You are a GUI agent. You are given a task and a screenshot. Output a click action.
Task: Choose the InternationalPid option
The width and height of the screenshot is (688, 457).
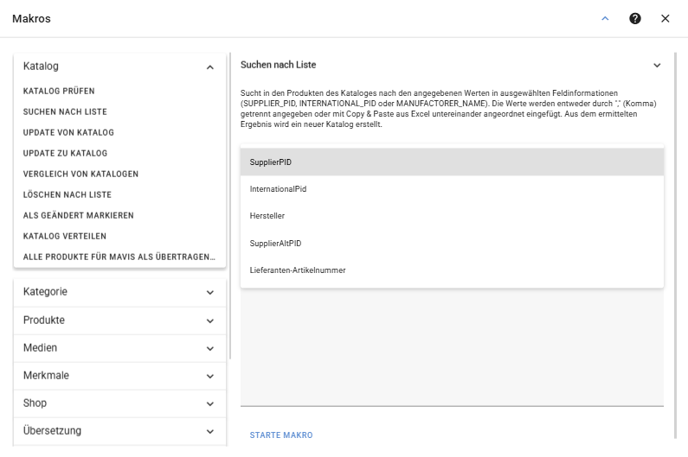click(452, 189)
